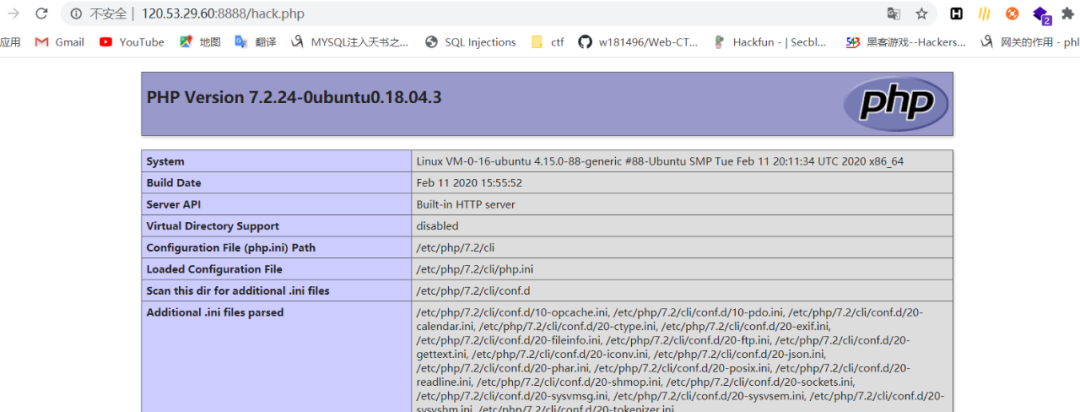This screenshot has height=412, width=1080.
Task: Select the Loaded Configuration File label
Action: point(214,269)
